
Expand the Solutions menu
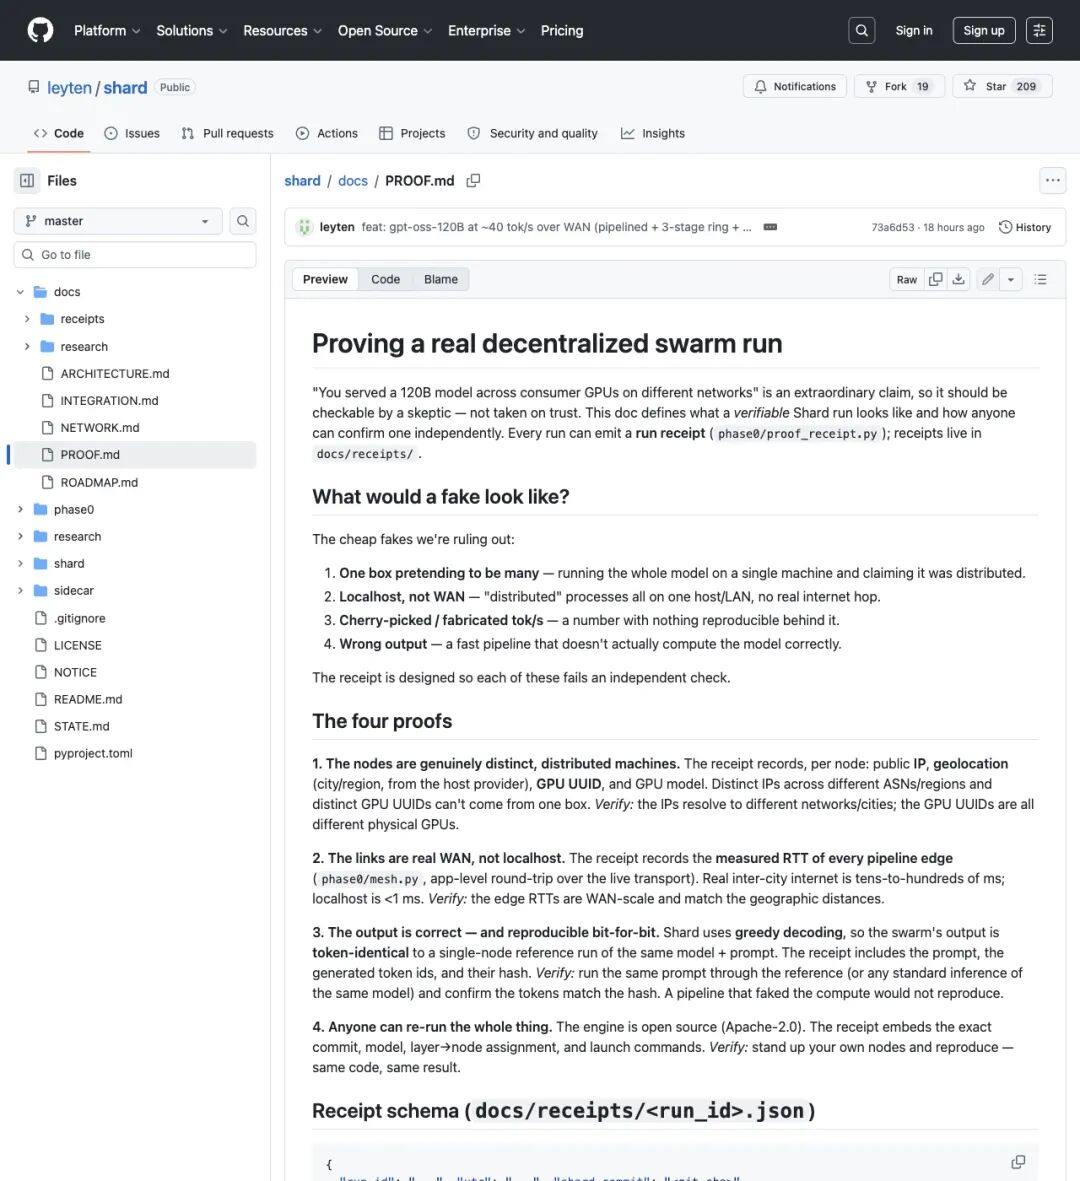(191, 31)
